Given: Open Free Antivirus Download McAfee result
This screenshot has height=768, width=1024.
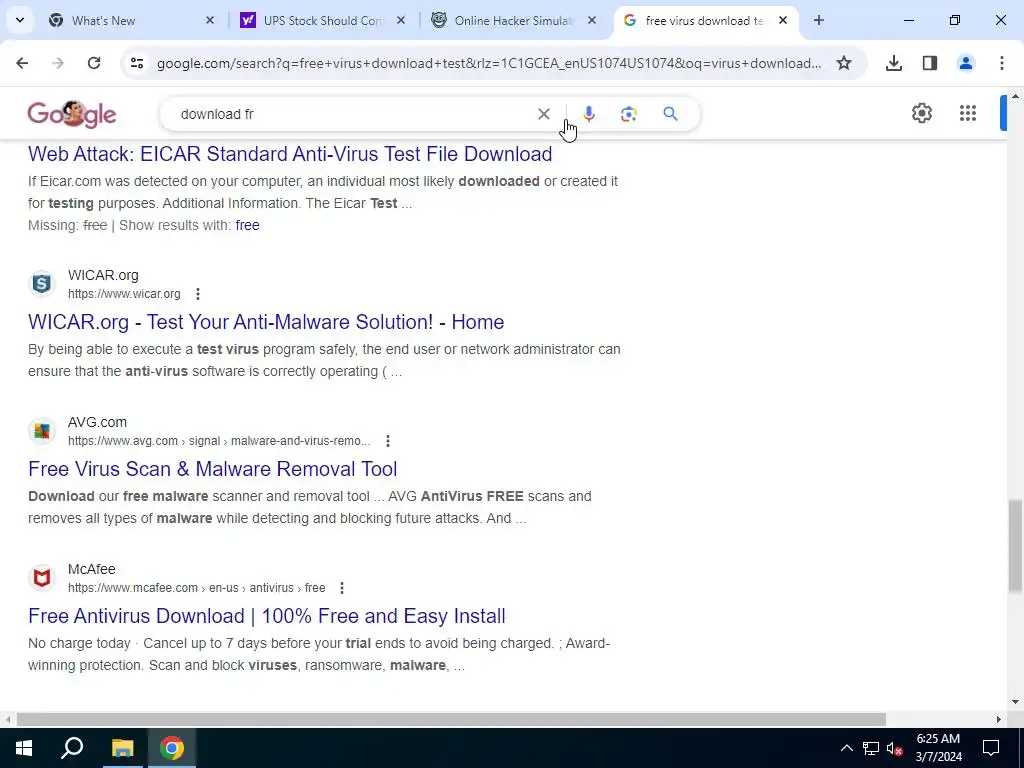Looking at the screenshot, I should tap(266, 616).
